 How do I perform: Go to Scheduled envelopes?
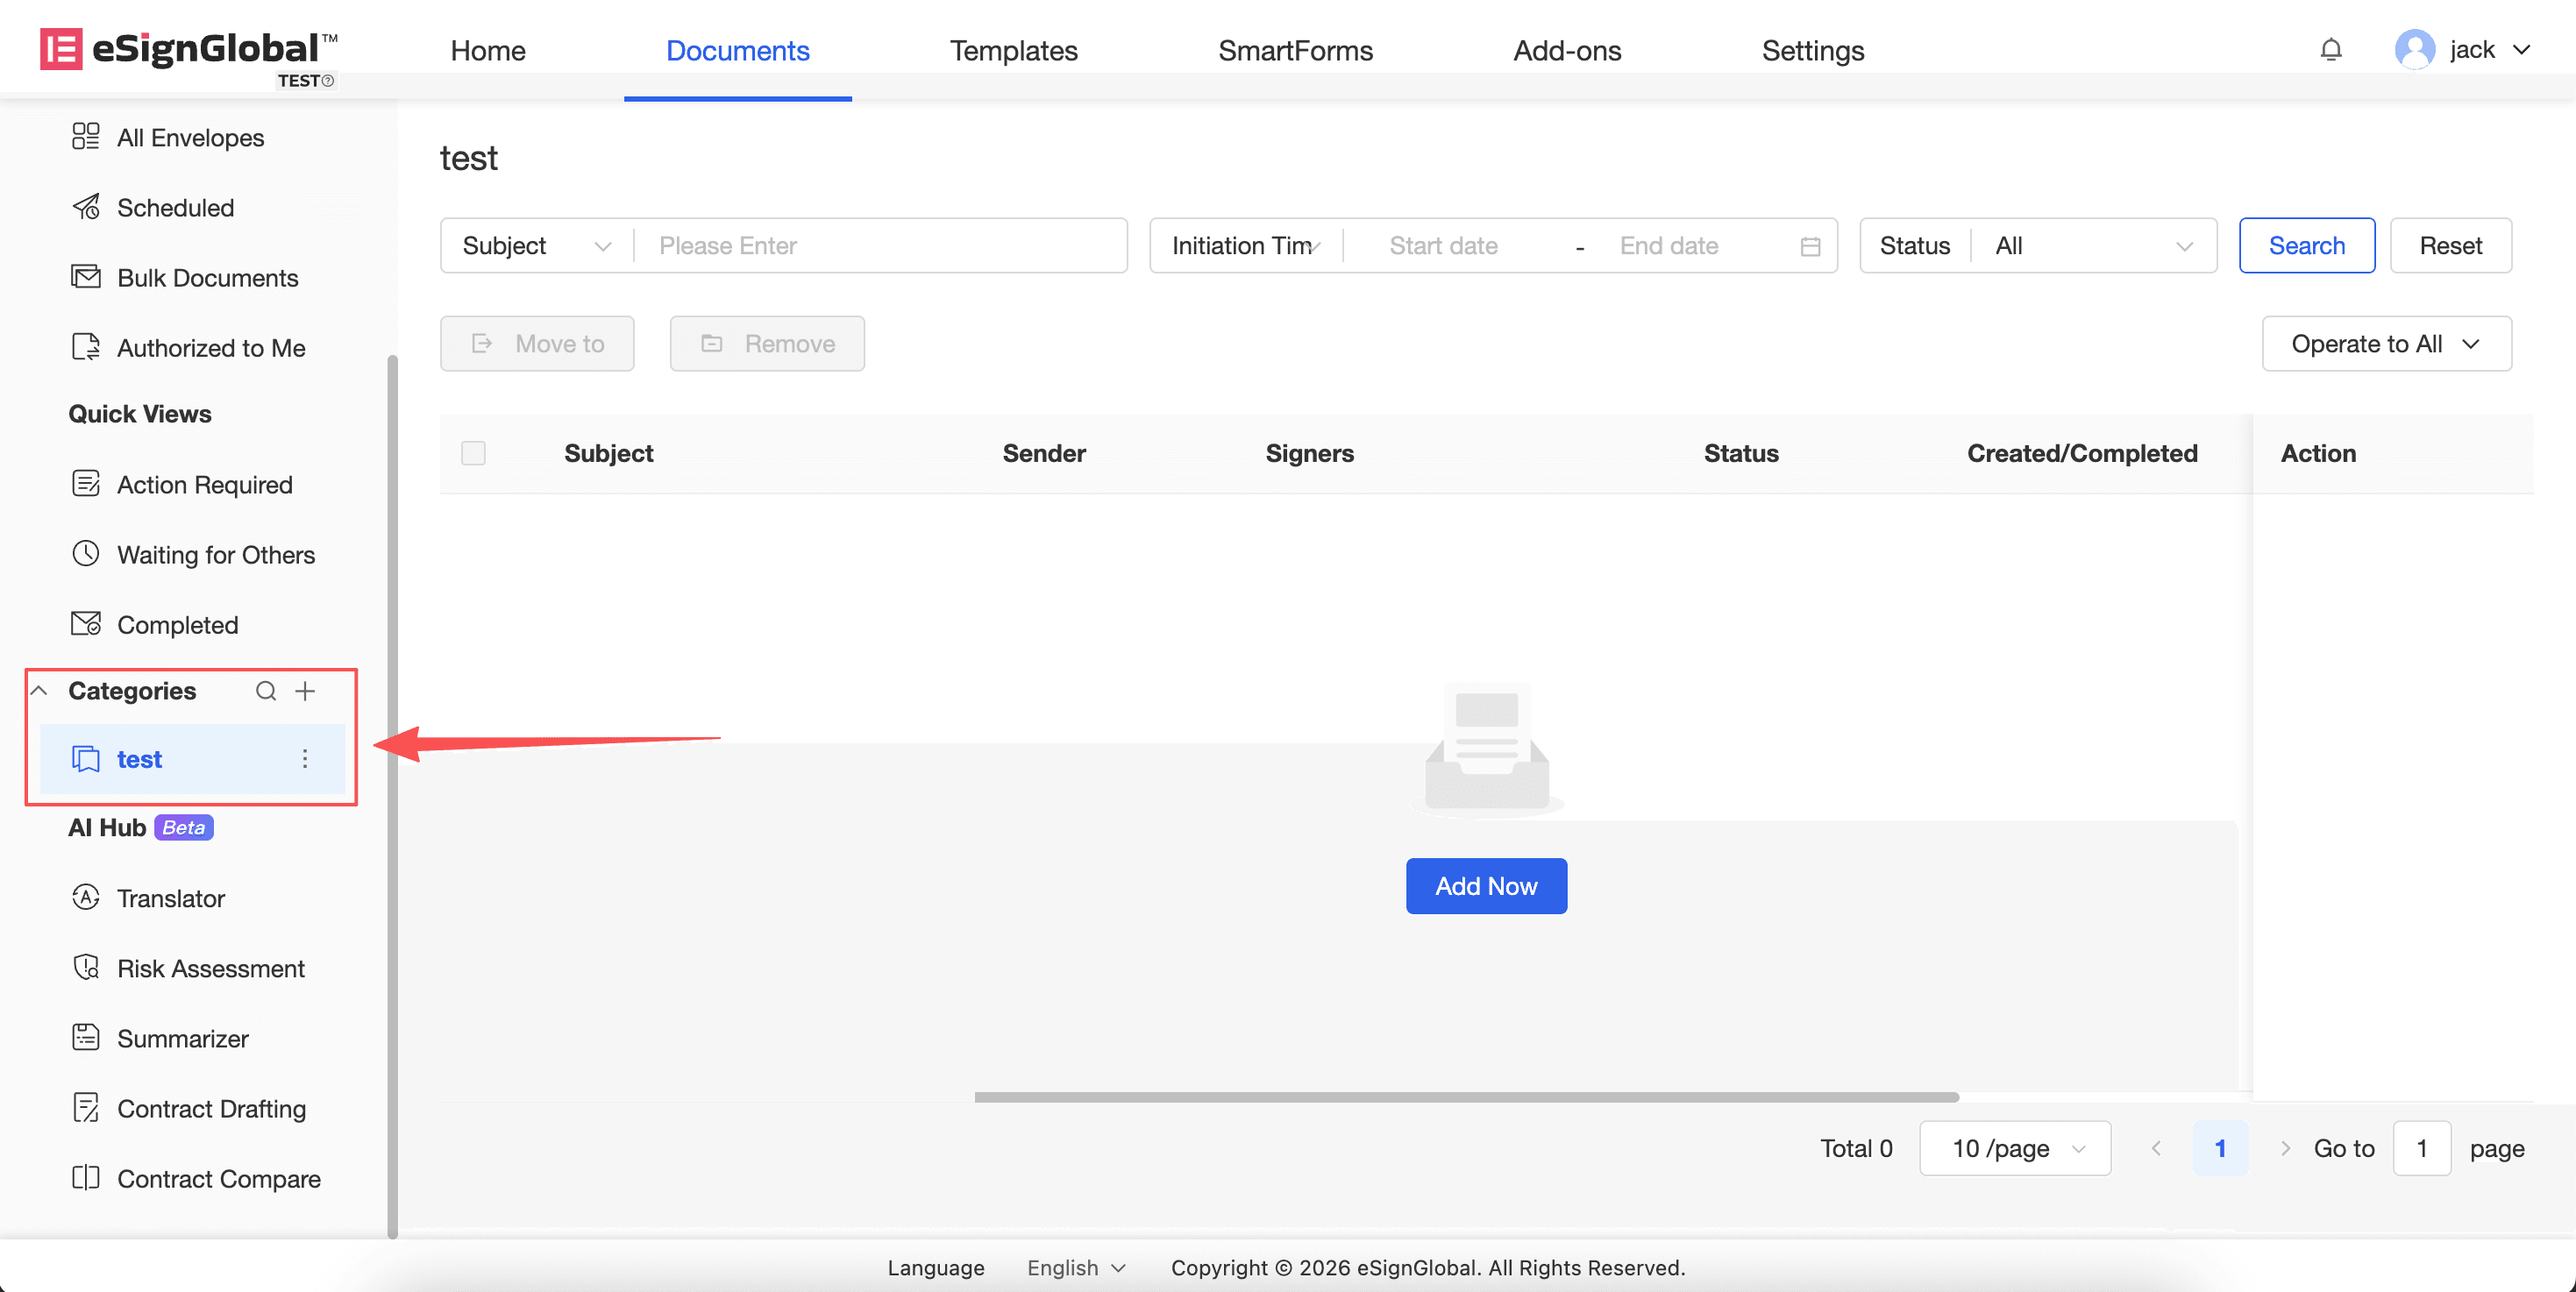(x=175, y=208)
